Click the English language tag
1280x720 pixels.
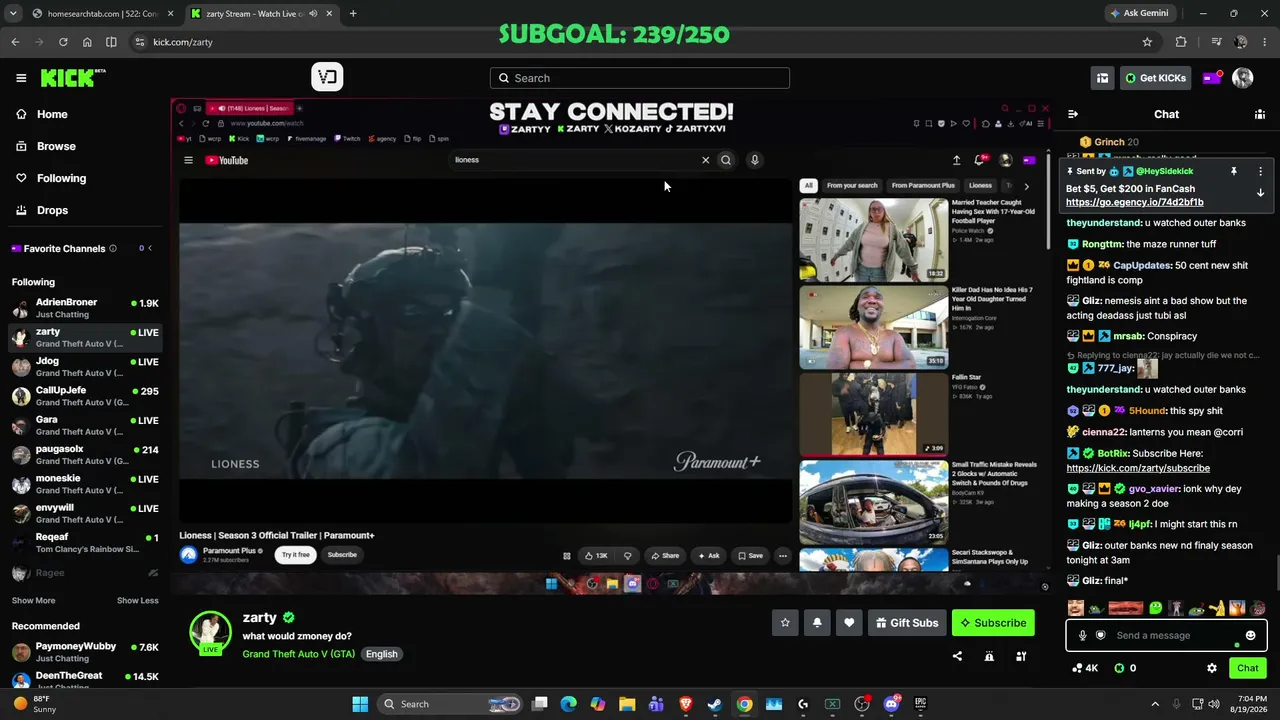381,654
